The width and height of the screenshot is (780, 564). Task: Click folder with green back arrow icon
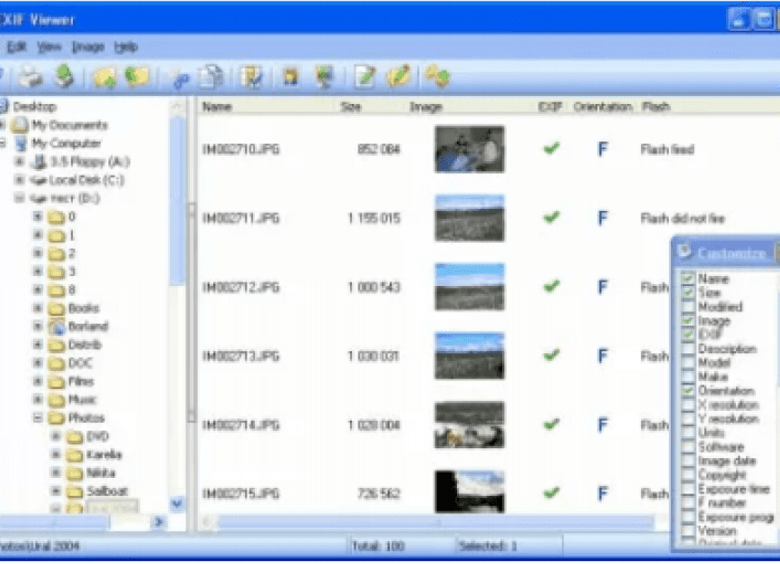point(137,77)
